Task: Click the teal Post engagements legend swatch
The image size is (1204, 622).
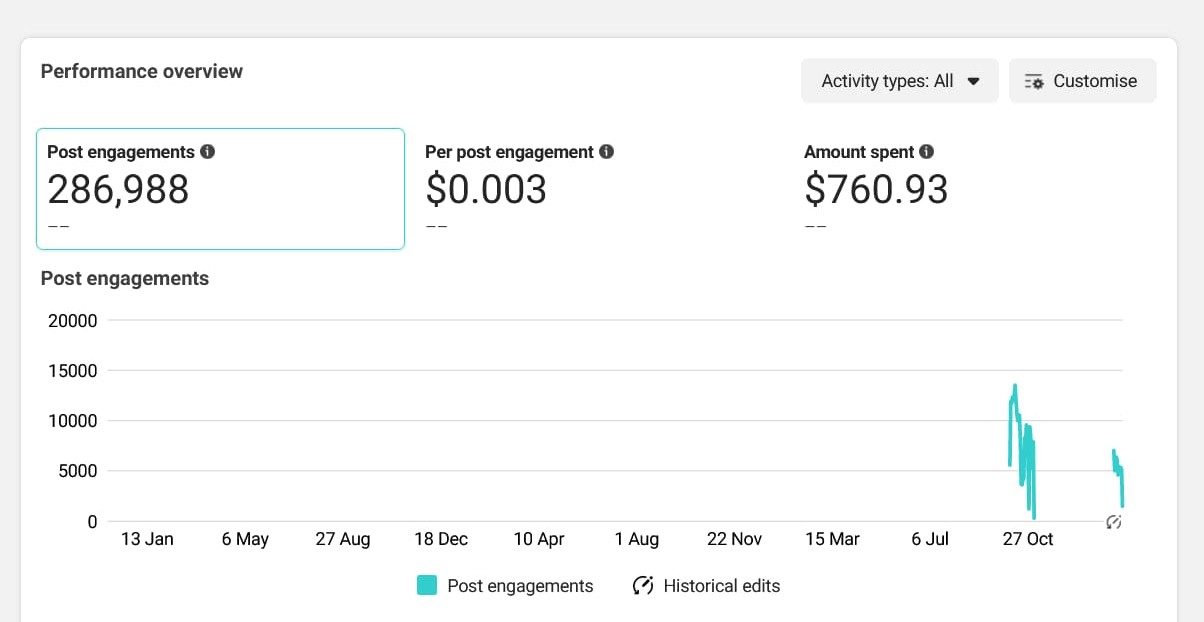Action: pyautogui.click(x=427, y=586)
